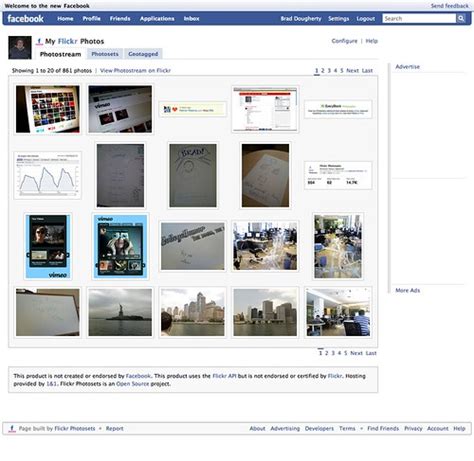This screenshot has width=474, height=461.
Task: Click the search magnifier icon
Action: pyautogui.click(x=461, y=19)
